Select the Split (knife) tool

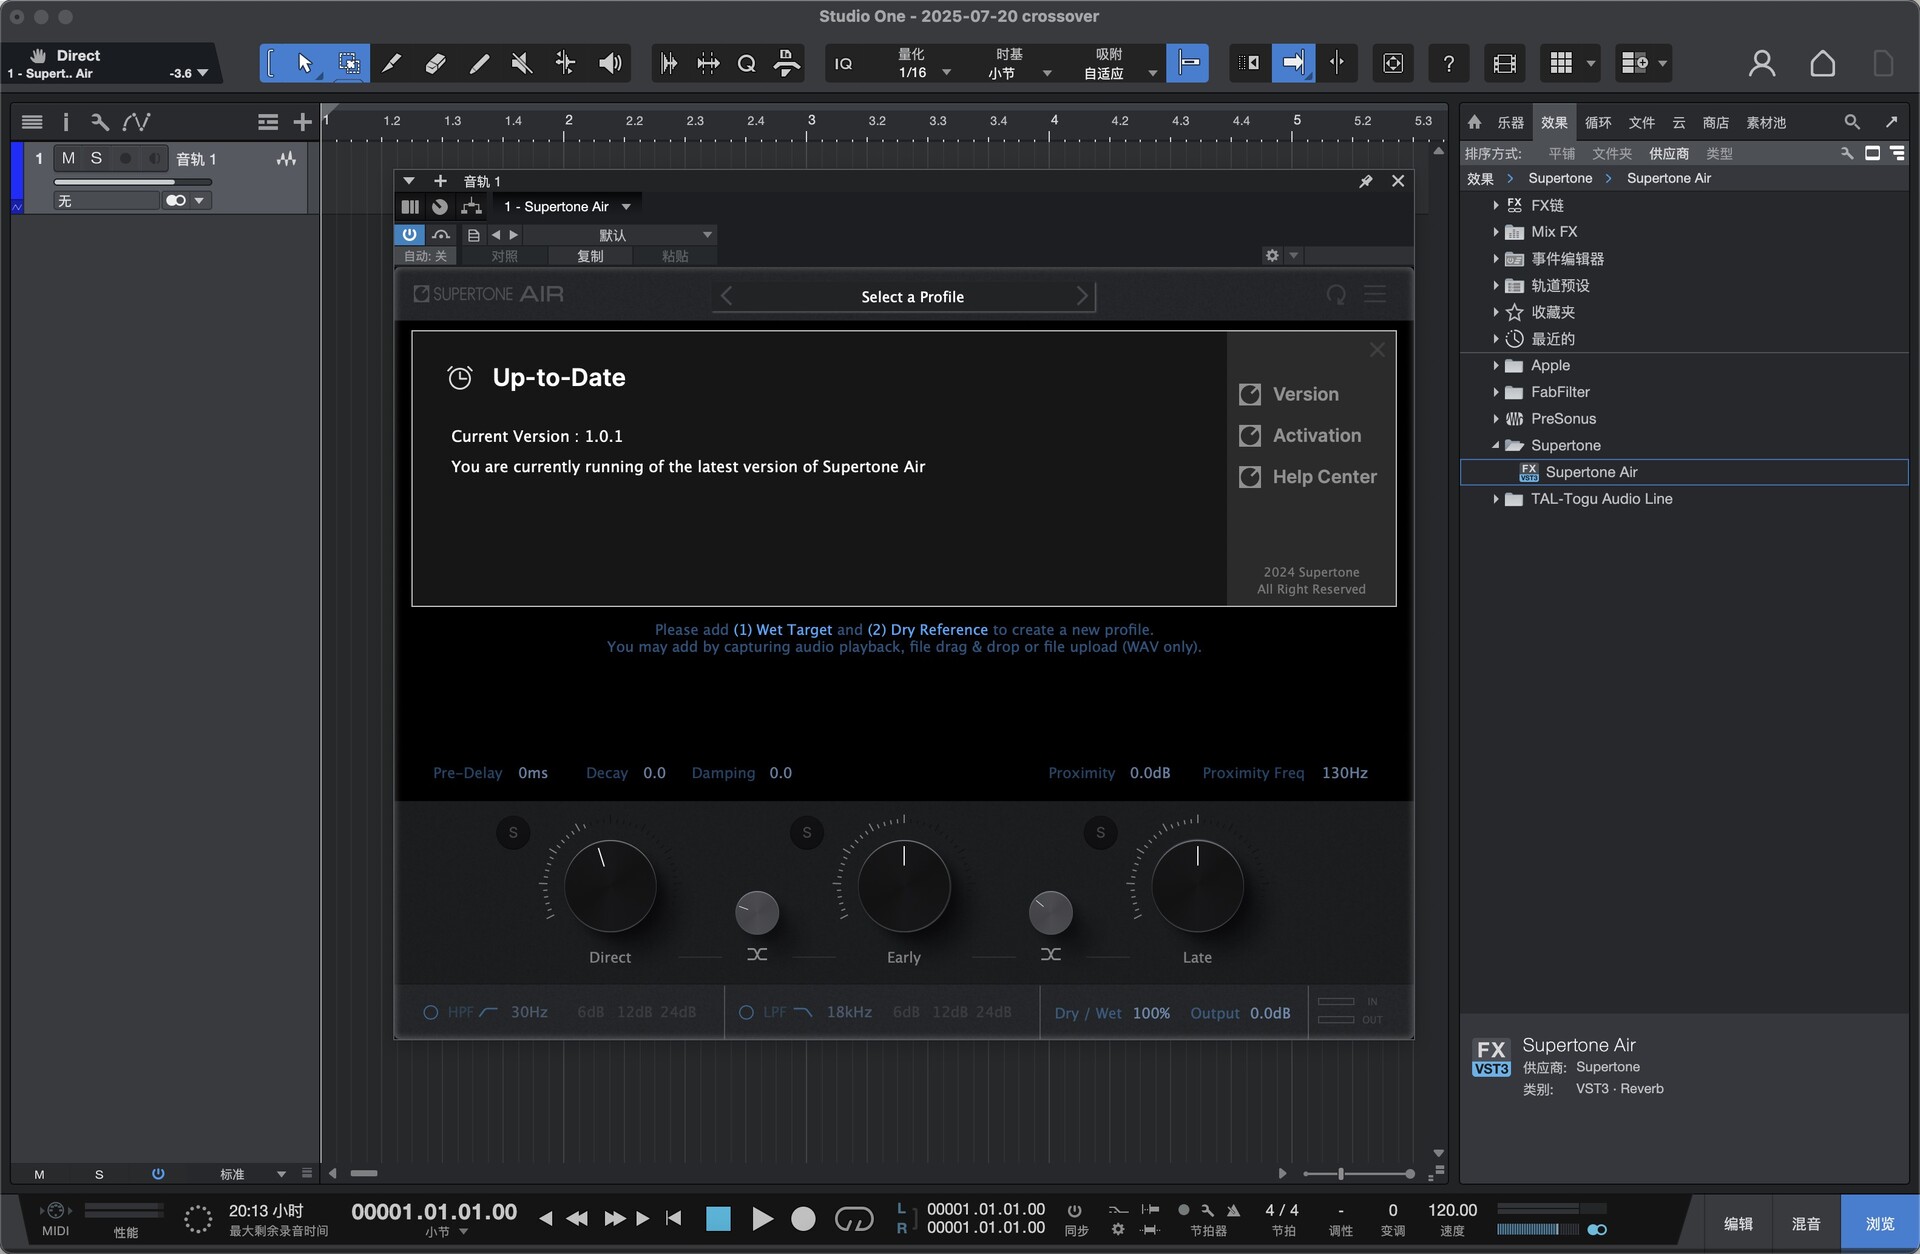point(392,64)
